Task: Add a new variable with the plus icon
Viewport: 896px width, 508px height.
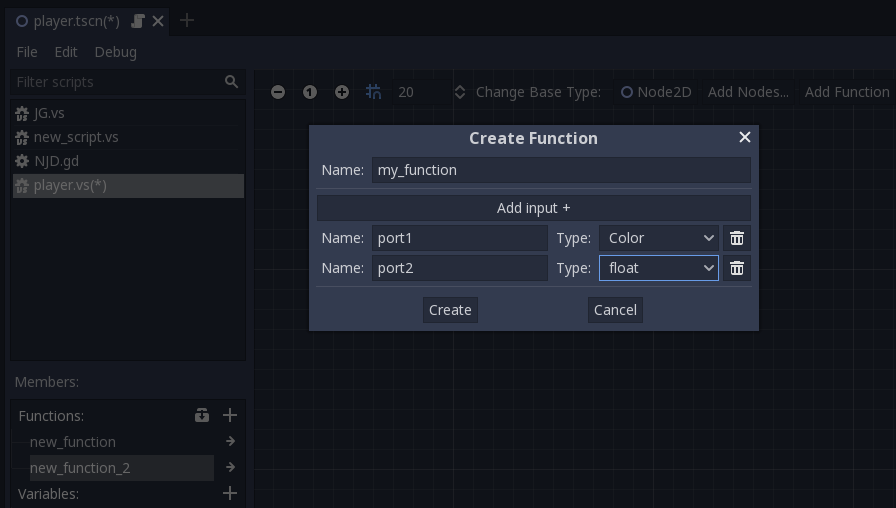Action: point(230,493)
